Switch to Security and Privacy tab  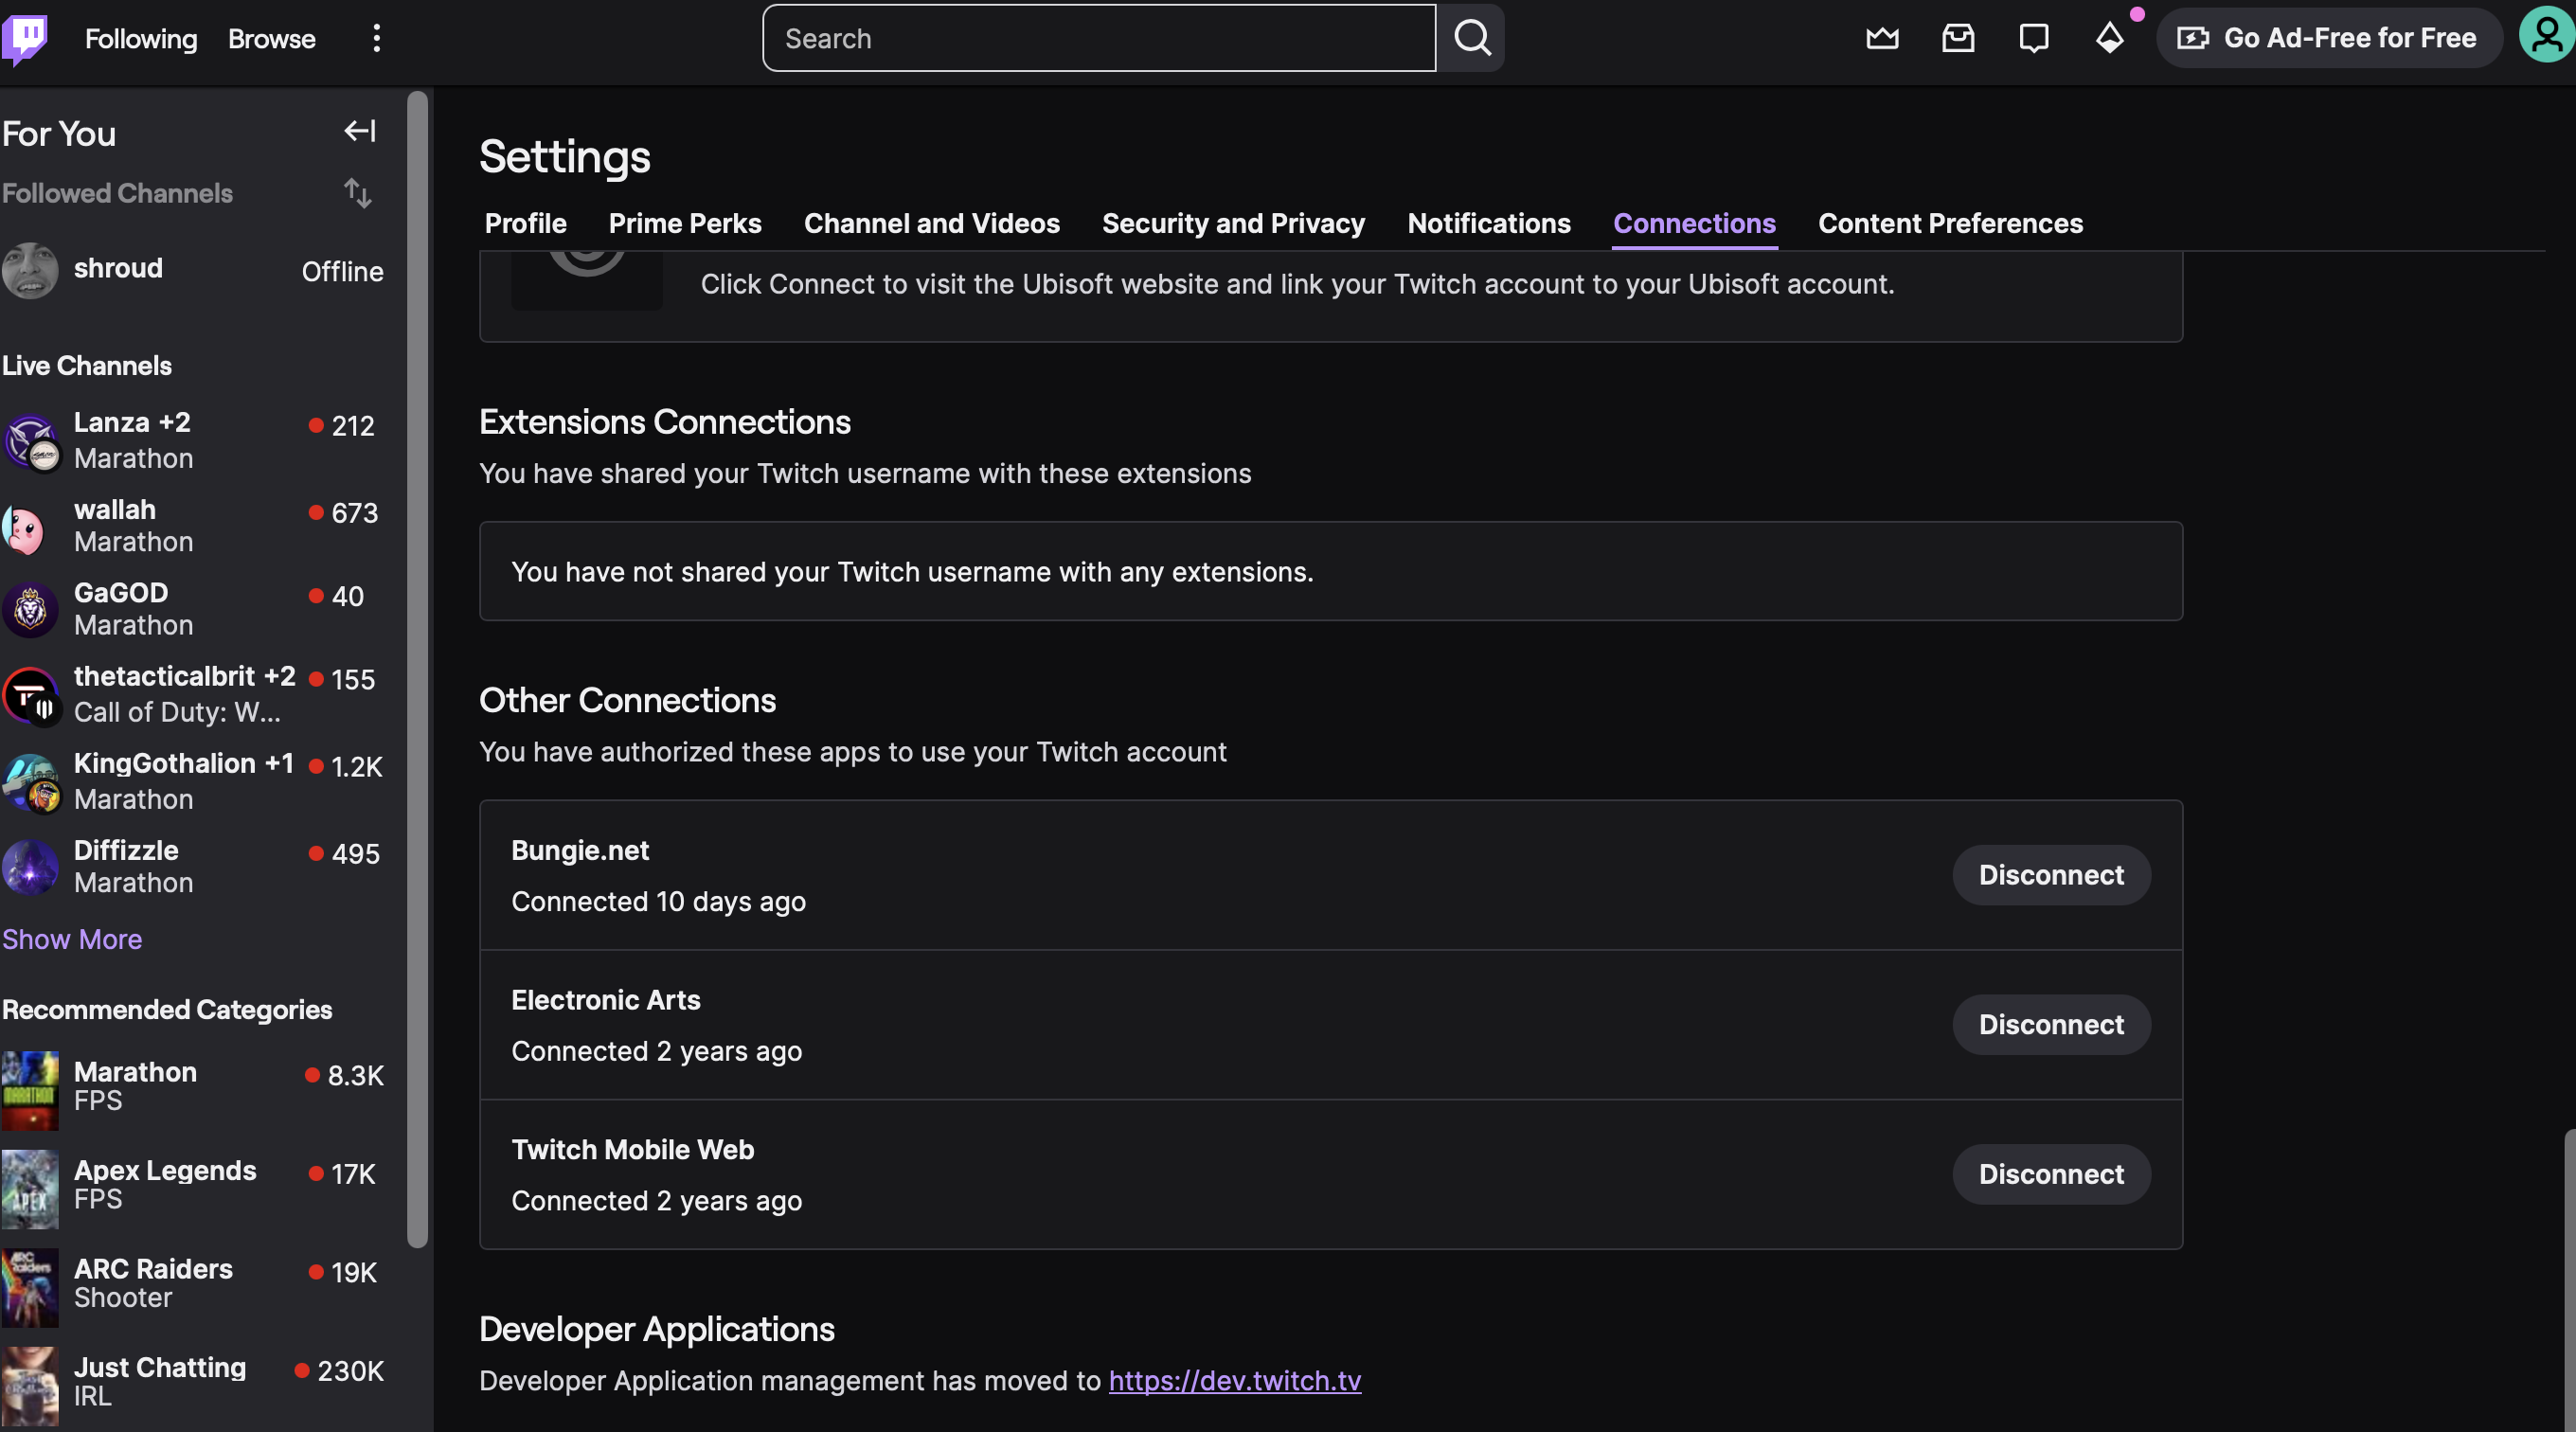click(x=1233, y=223)
